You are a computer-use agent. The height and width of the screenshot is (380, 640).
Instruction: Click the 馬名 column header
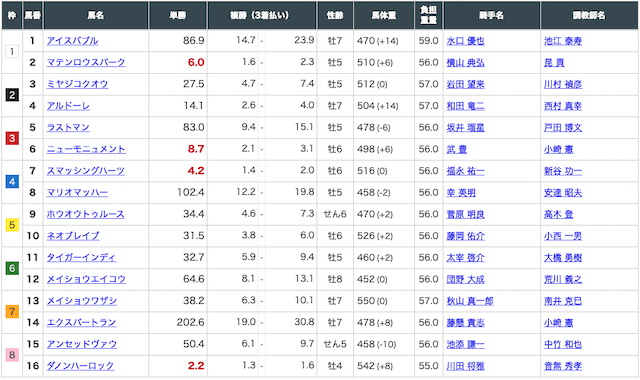pos(96,15)
